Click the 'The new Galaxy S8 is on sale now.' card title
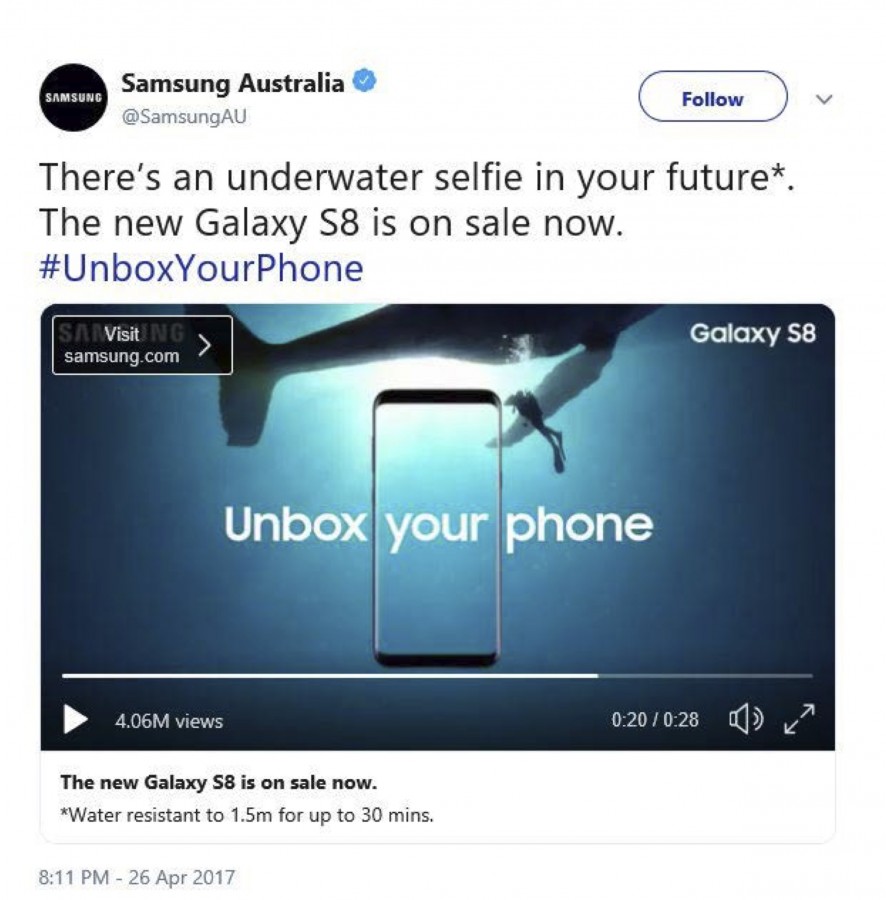 219,782
